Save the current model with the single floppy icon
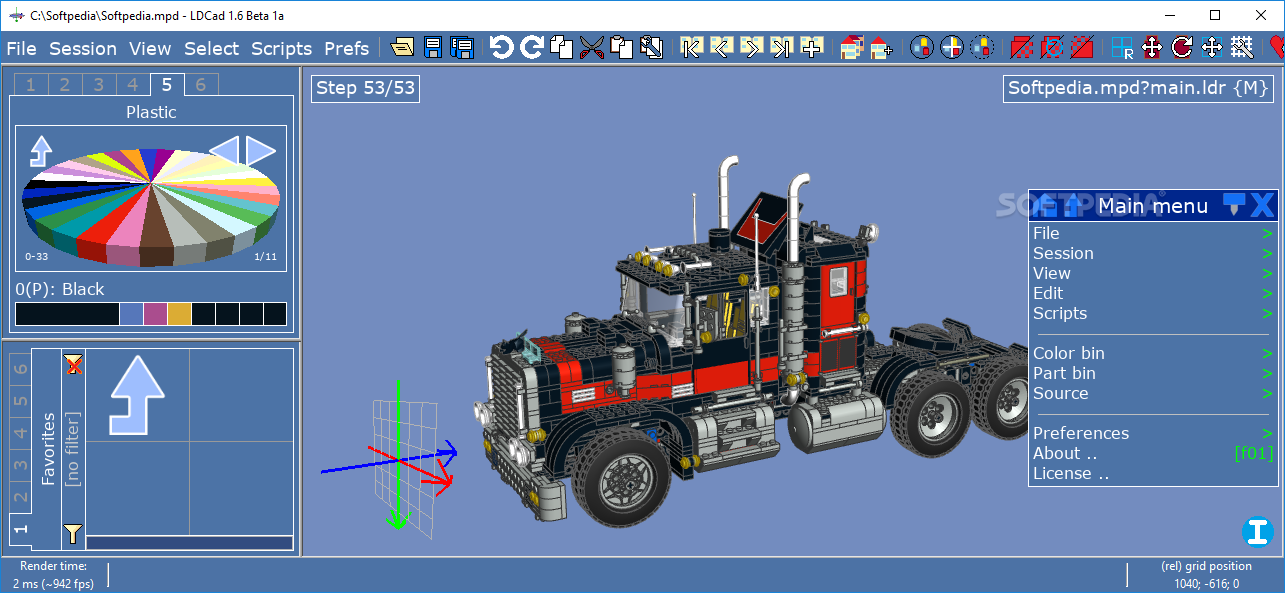Viewport: 1285px width, 593px height. click(x=433, y=47)
